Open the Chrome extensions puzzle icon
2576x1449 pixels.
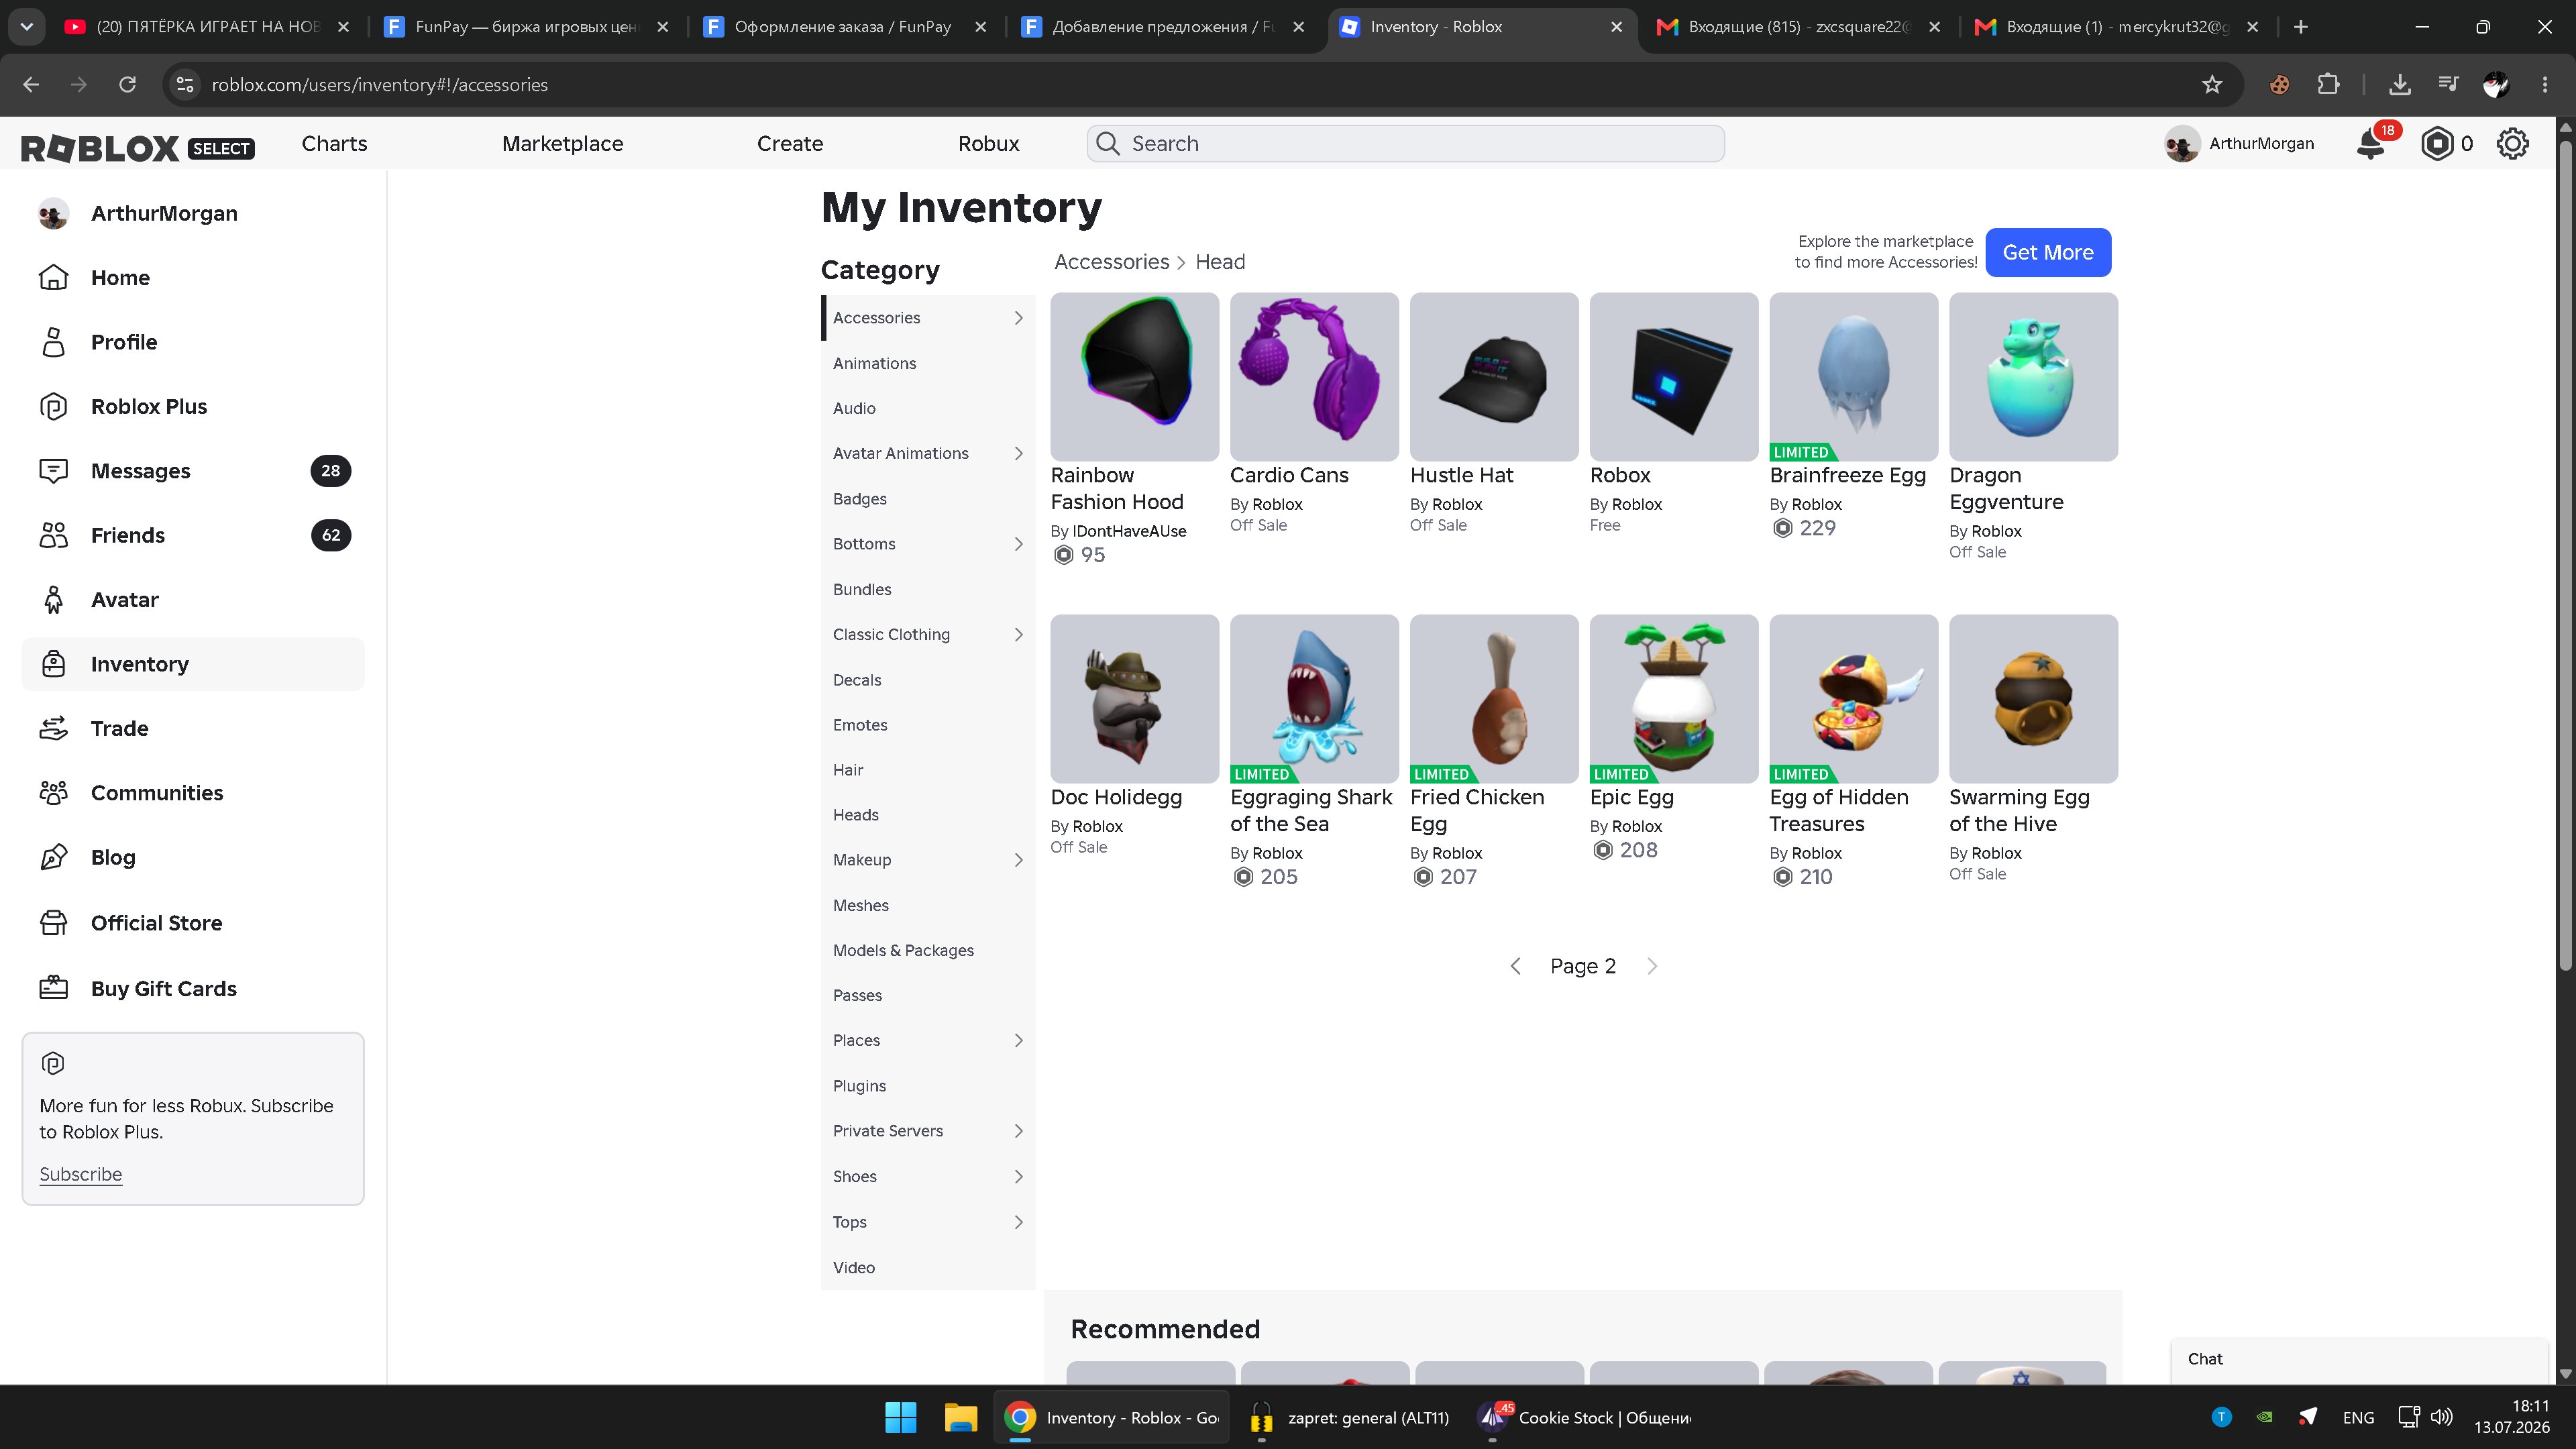2328,85
